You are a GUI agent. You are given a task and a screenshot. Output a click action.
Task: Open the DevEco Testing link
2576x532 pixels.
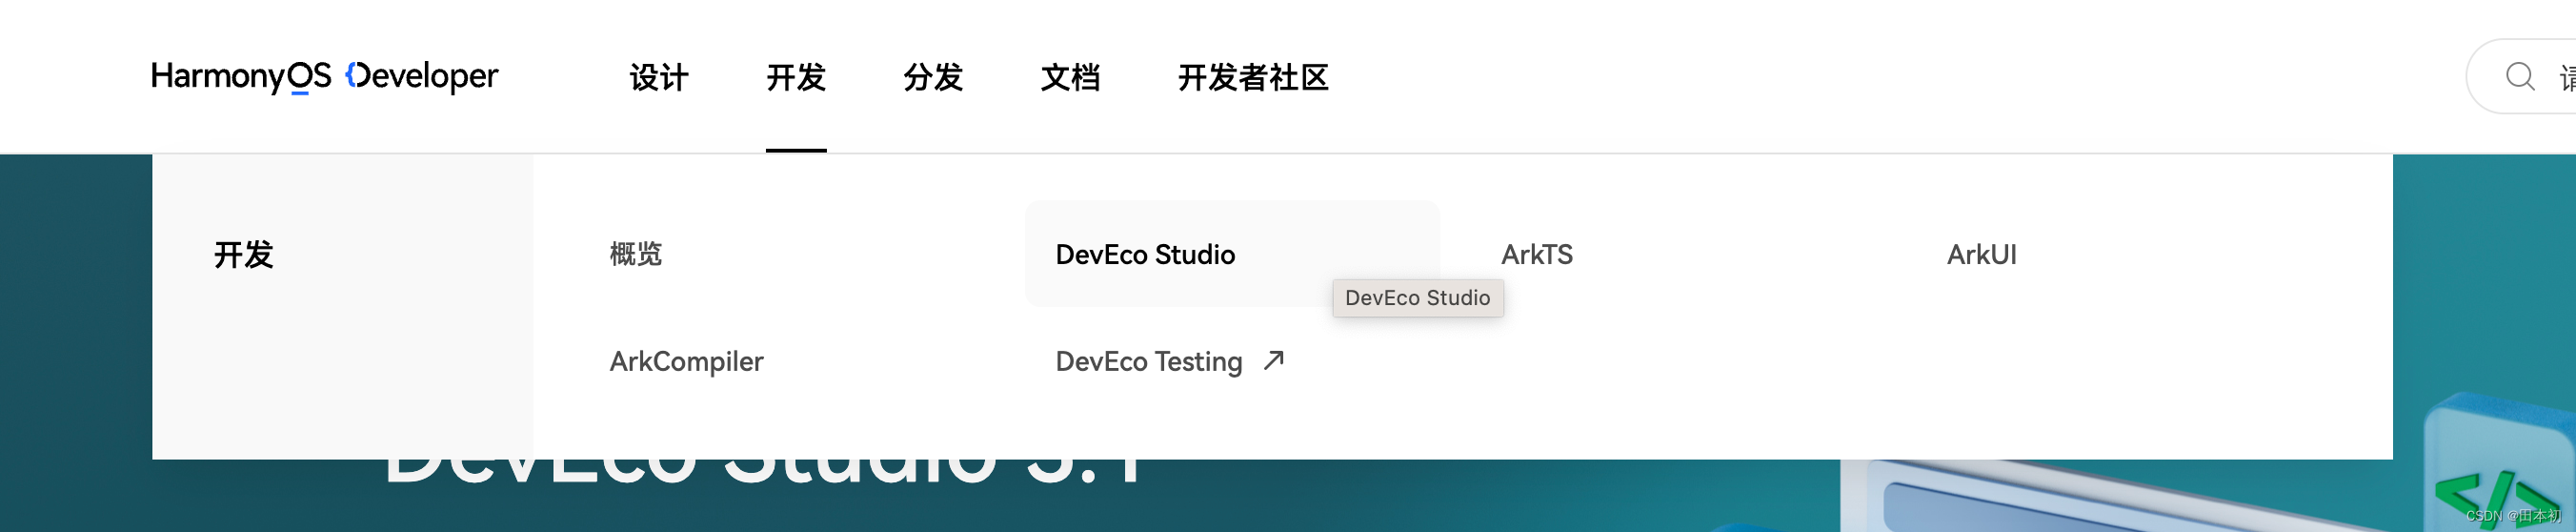coord(1149,361)
